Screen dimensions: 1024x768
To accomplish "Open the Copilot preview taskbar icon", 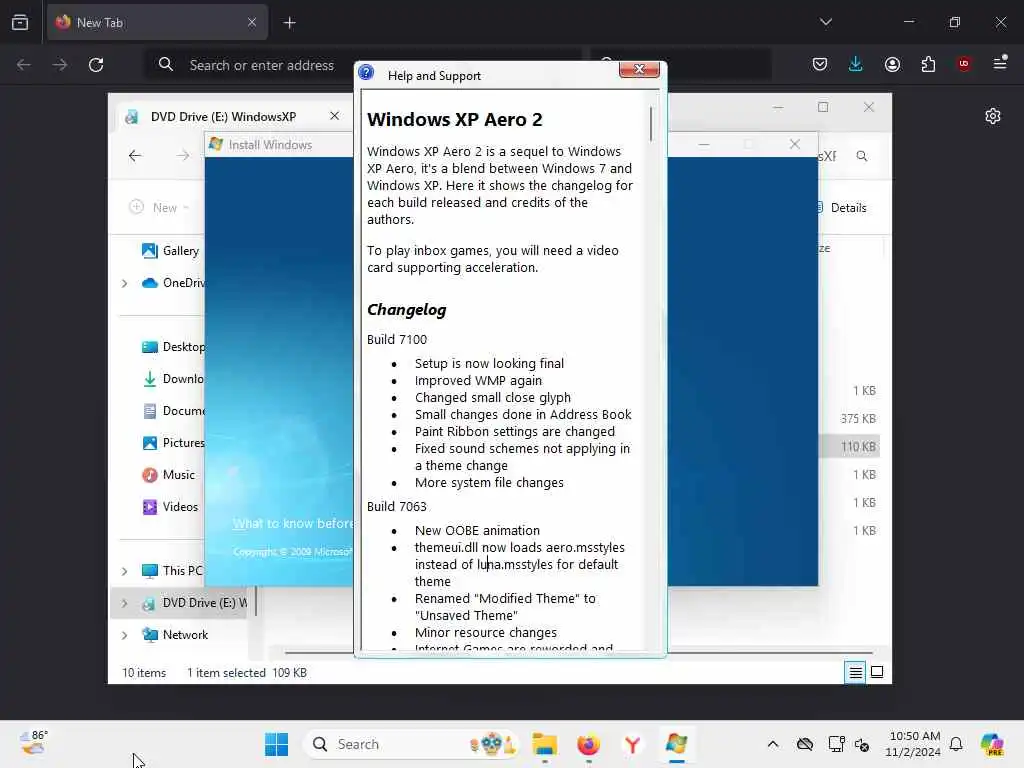I will coord(991,744).
